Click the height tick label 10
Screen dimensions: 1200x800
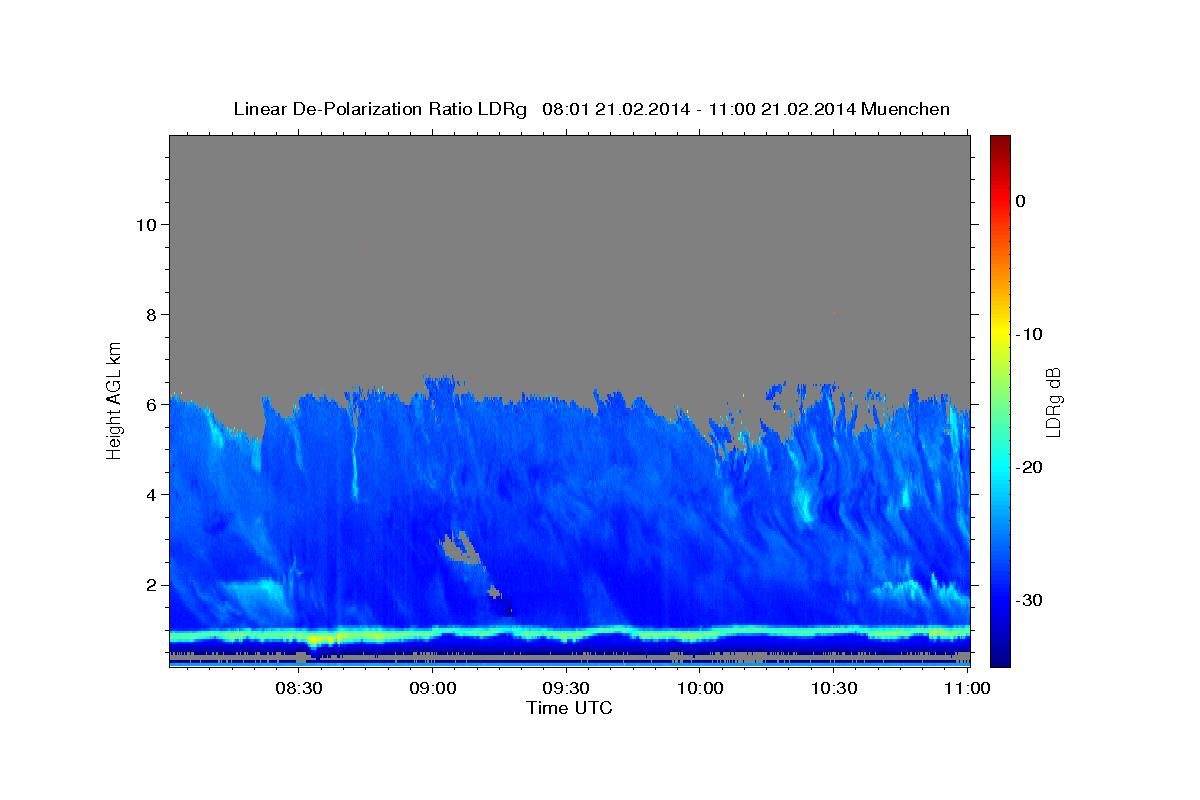[145, 224]
